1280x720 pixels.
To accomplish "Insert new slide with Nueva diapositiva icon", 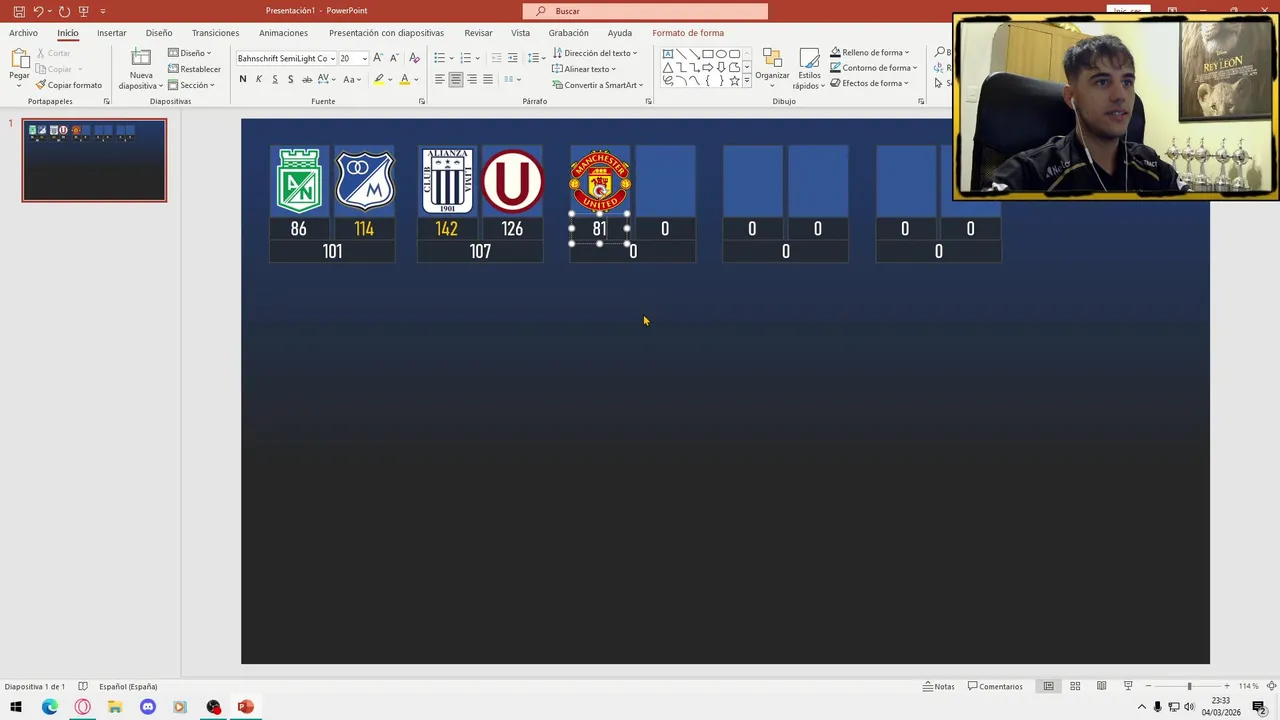I will (141, 58).
